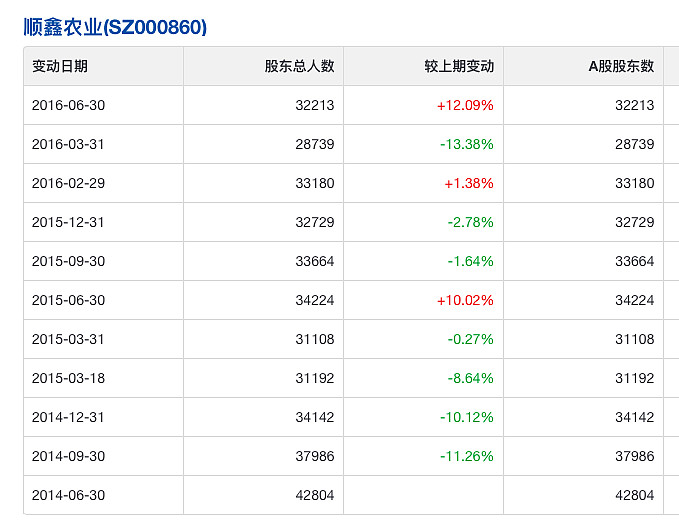The image size is (679, 527).
Task: Select the -11.26% change value
Action: (466, 456)
